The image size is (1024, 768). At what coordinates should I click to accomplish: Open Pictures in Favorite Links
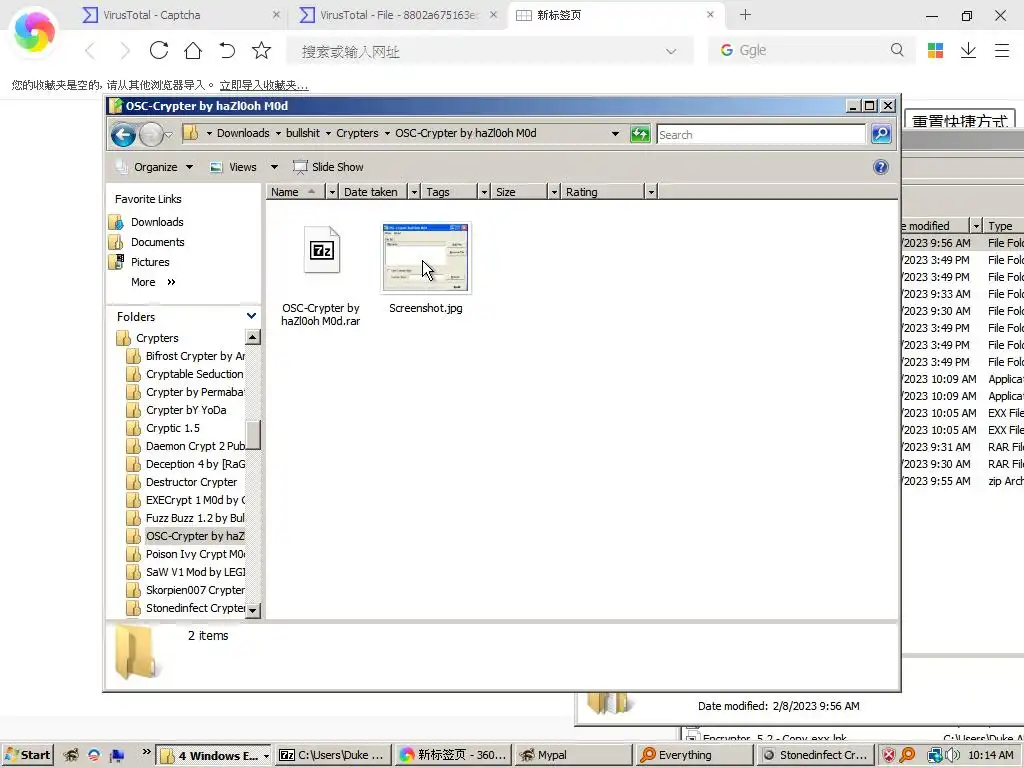click(x=150, y=262)
